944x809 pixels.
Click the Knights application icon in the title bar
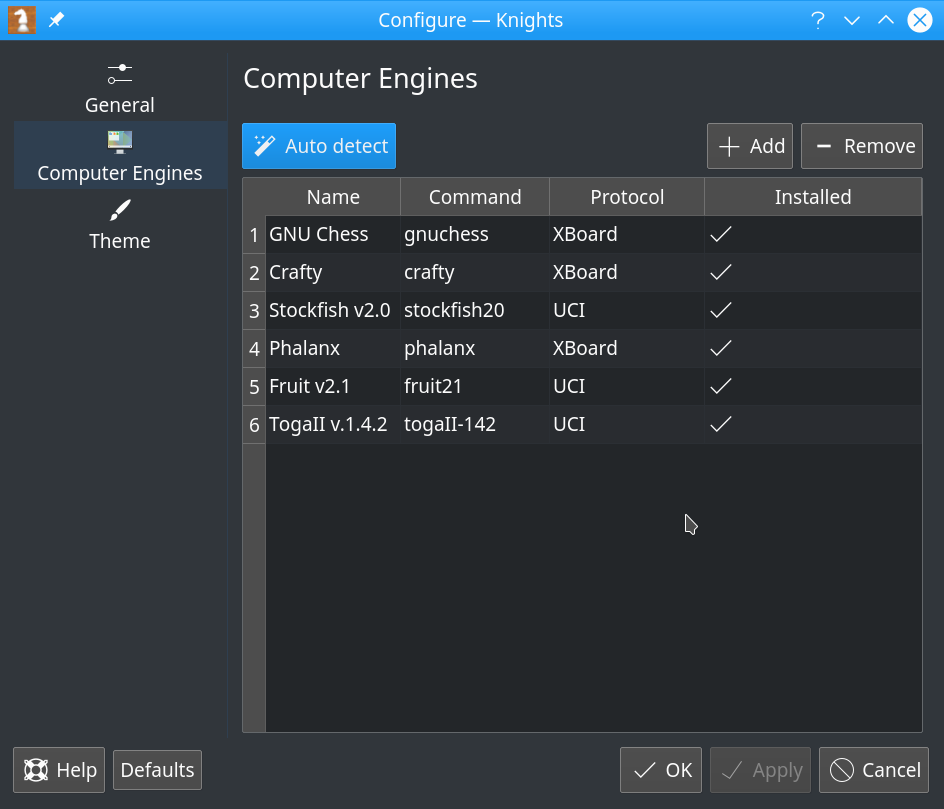tap(21, 20)
